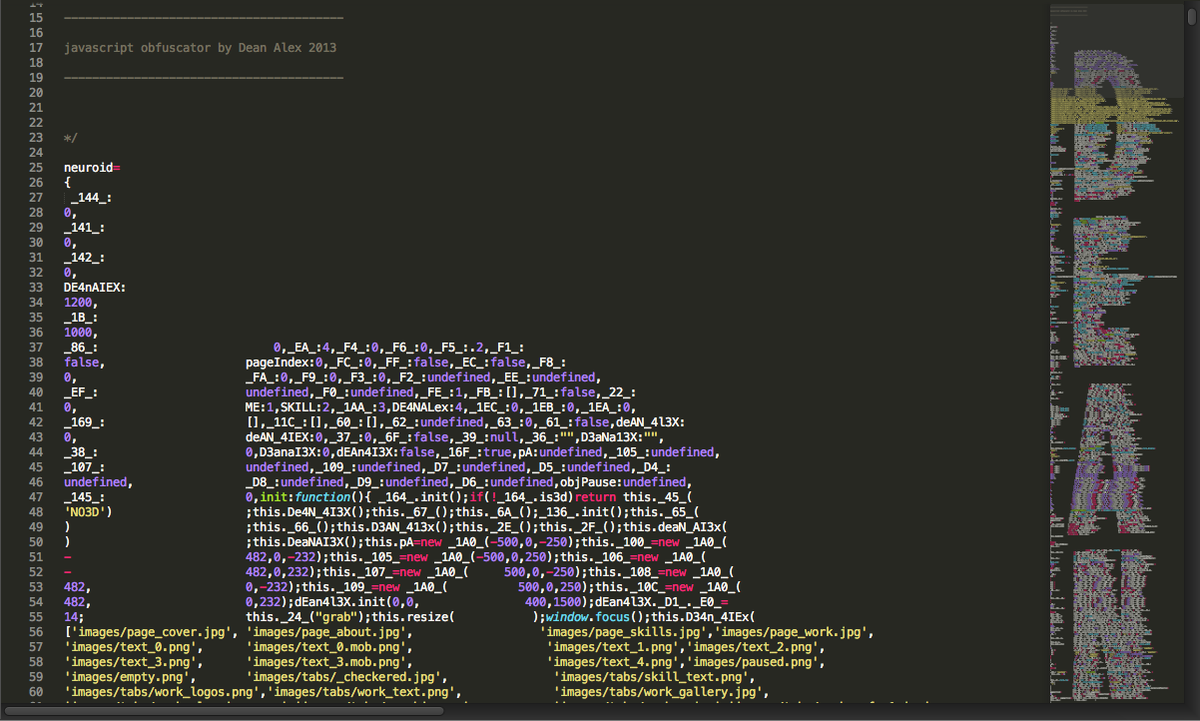
Task: Click the string 'images/page_about.jpg'
Action: tap(327, 632)
